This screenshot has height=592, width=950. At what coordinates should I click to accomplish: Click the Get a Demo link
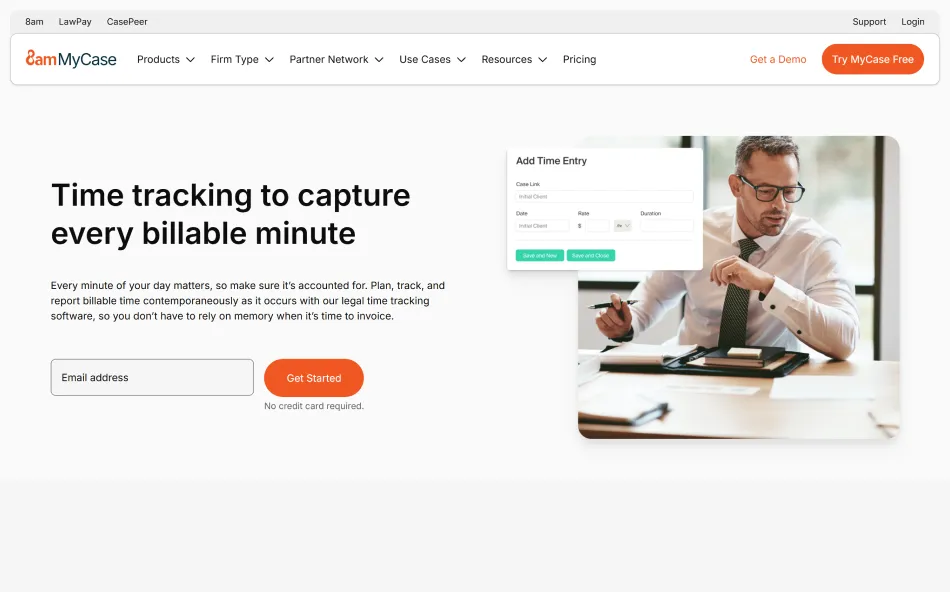coord(778,59)
